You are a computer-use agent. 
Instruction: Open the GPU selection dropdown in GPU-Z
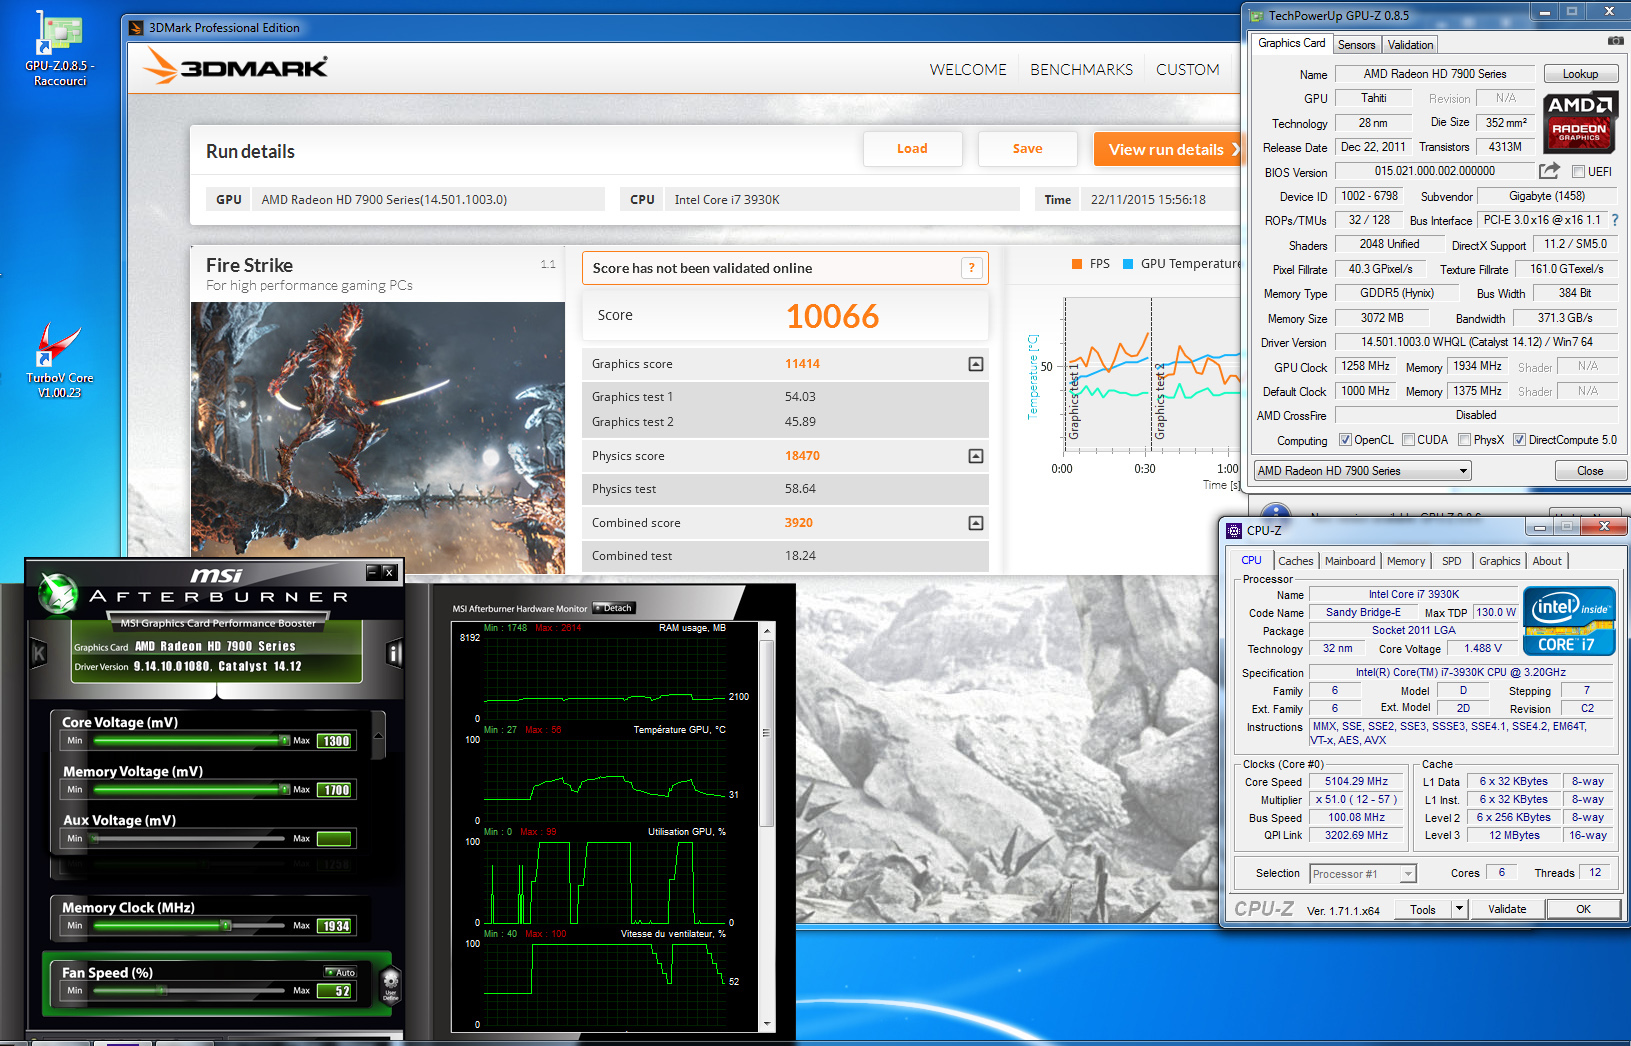point(1363,471)
